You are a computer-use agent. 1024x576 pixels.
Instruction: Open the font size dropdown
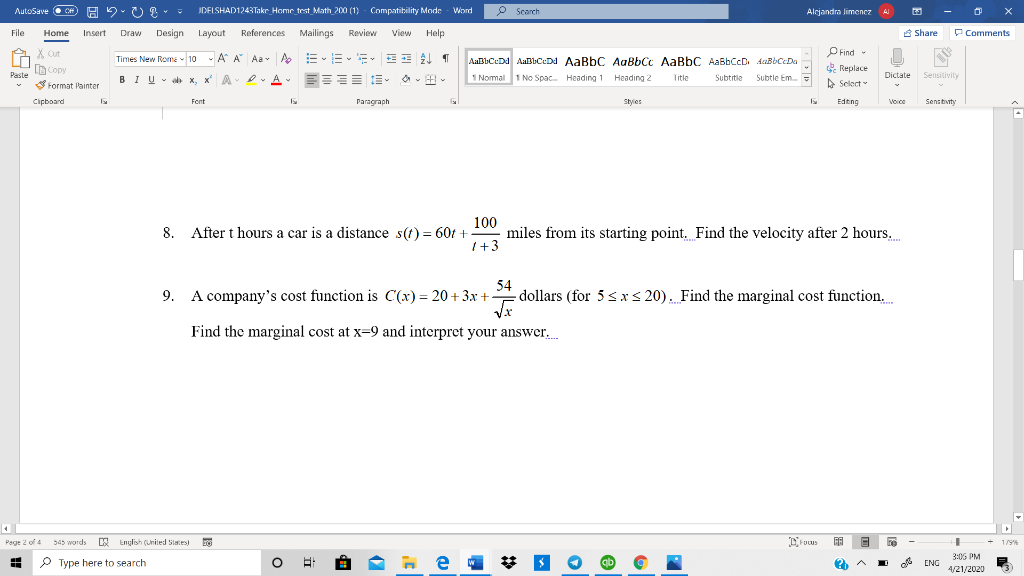tap(210, 58)
